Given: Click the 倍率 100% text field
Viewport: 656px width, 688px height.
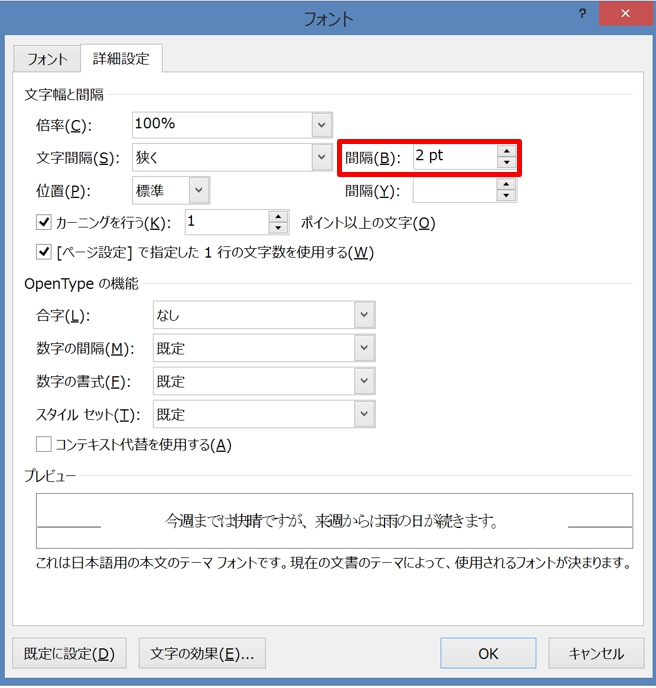Looking at the screenshot, I should click(222, 125).
